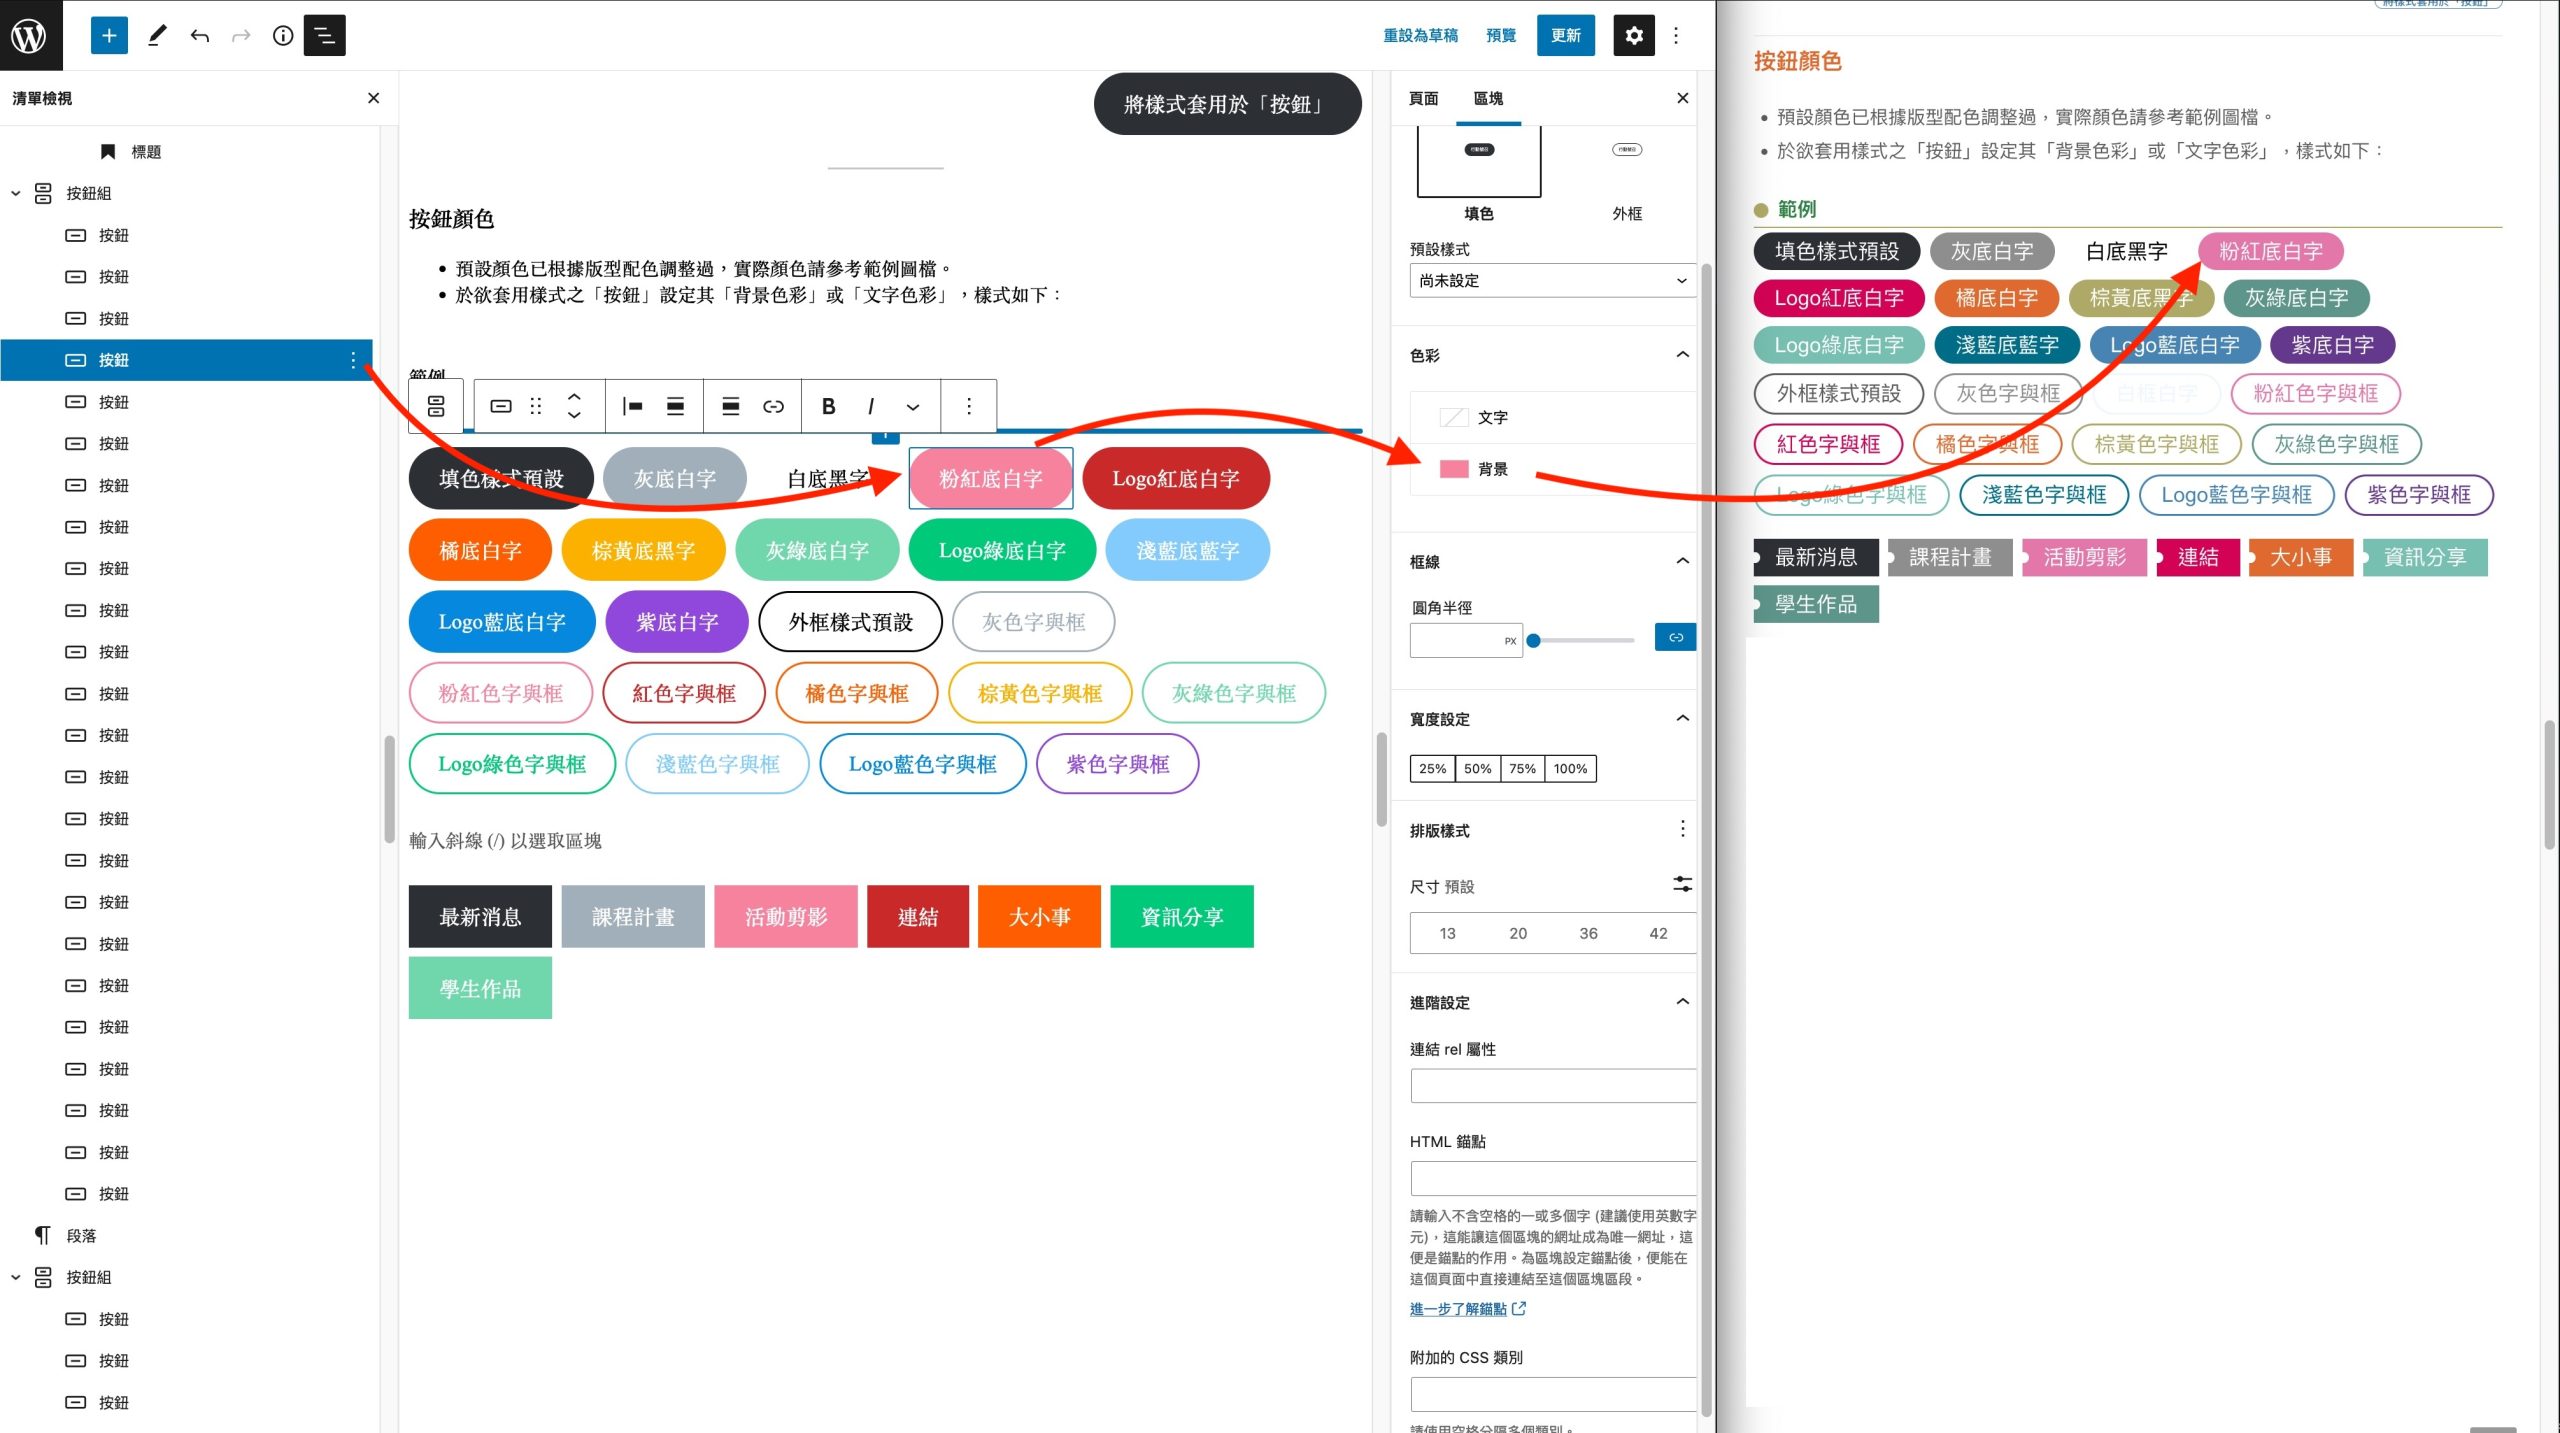This screenshot has width=2560, height=1433.
Task: Toggle the list view icon
Action: click(x=325, y=36)
